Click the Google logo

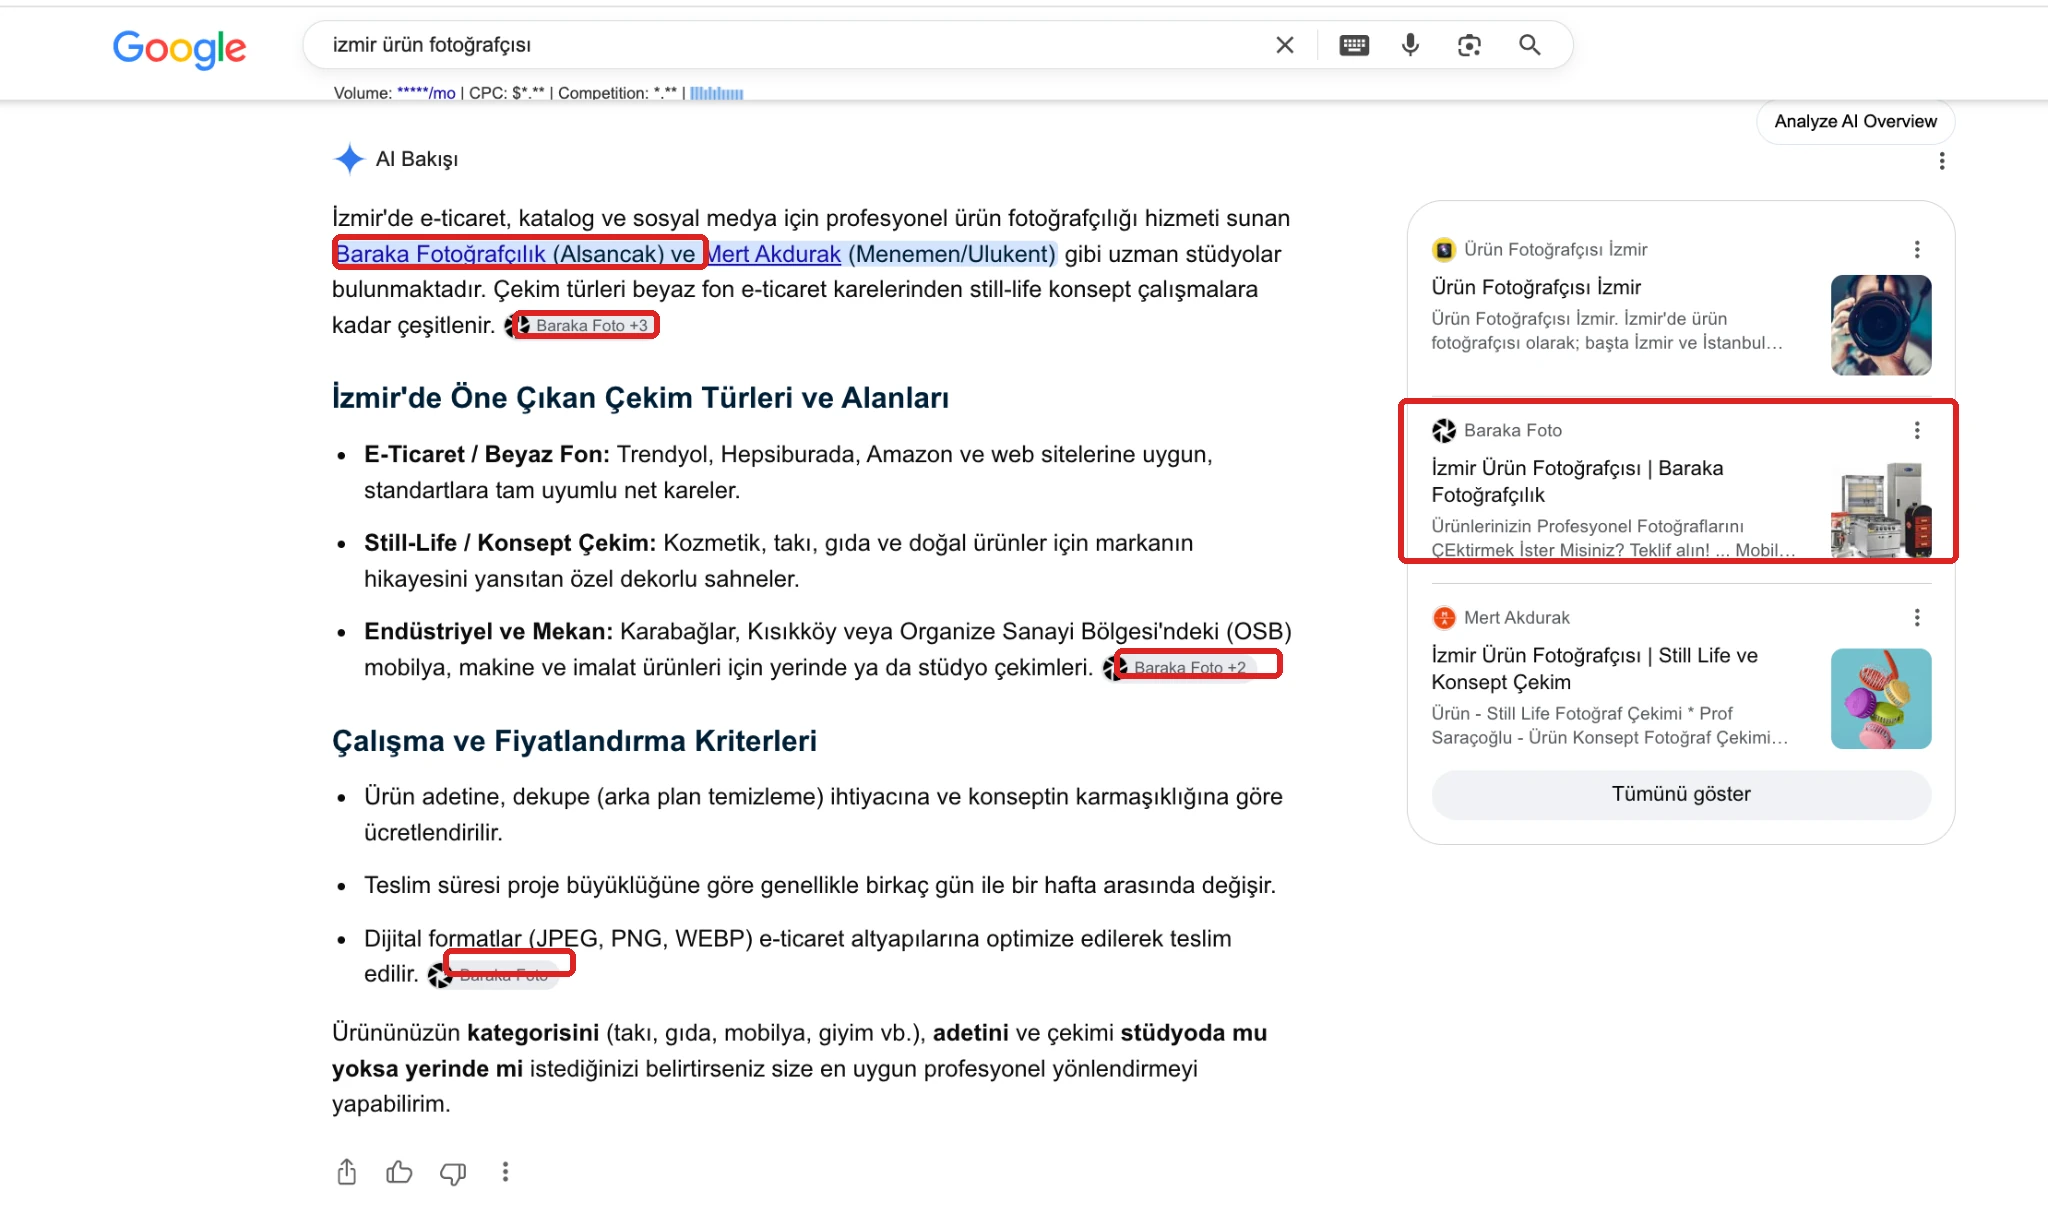179,47
